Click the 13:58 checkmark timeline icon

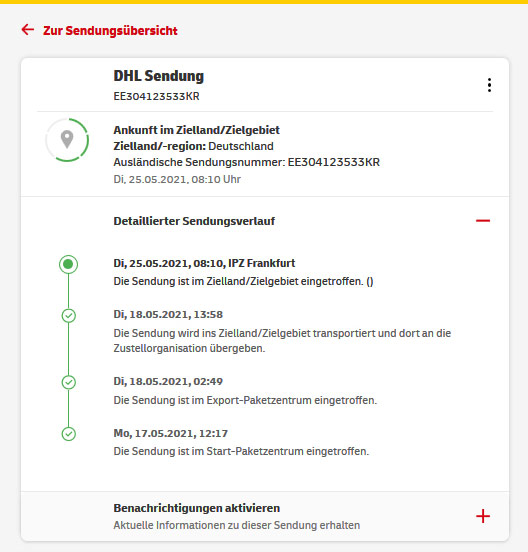[69, 316]
